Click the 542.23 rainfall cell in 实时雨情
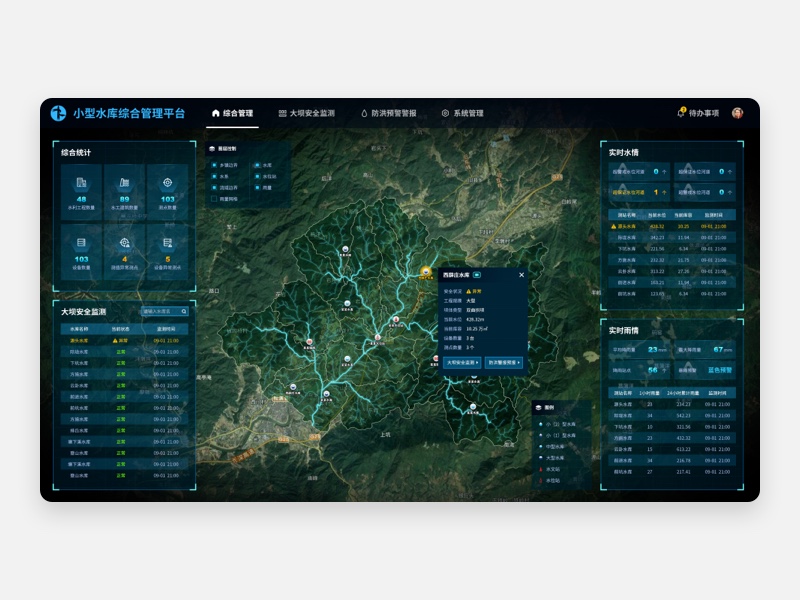 (683, 416)
